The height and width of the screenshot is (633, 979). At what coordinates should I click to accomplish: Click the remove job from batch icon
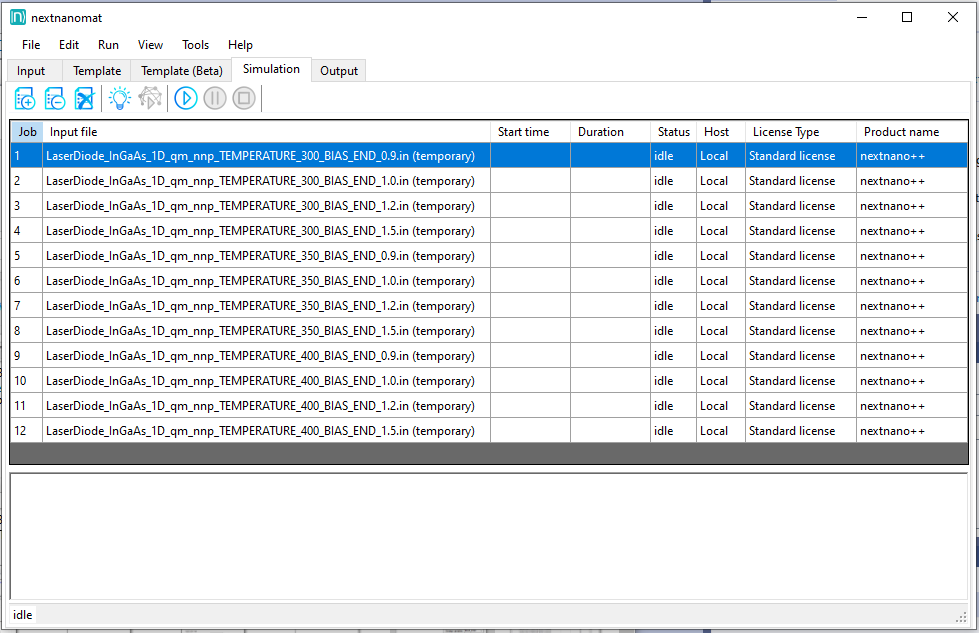pyautogui.click(x=55, y=98)
